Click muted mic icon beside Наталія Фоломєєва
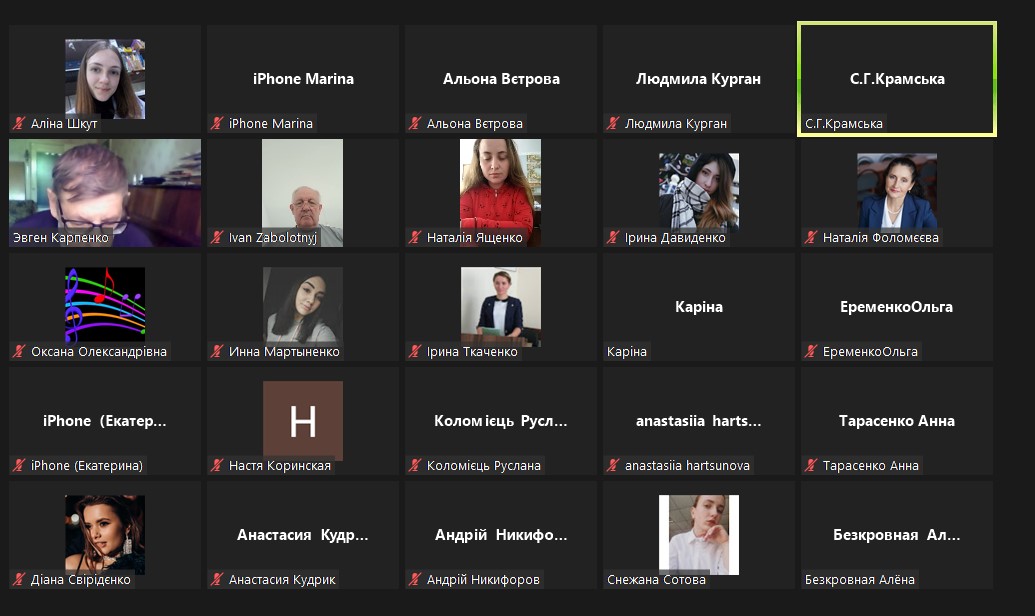 point(811,237)
